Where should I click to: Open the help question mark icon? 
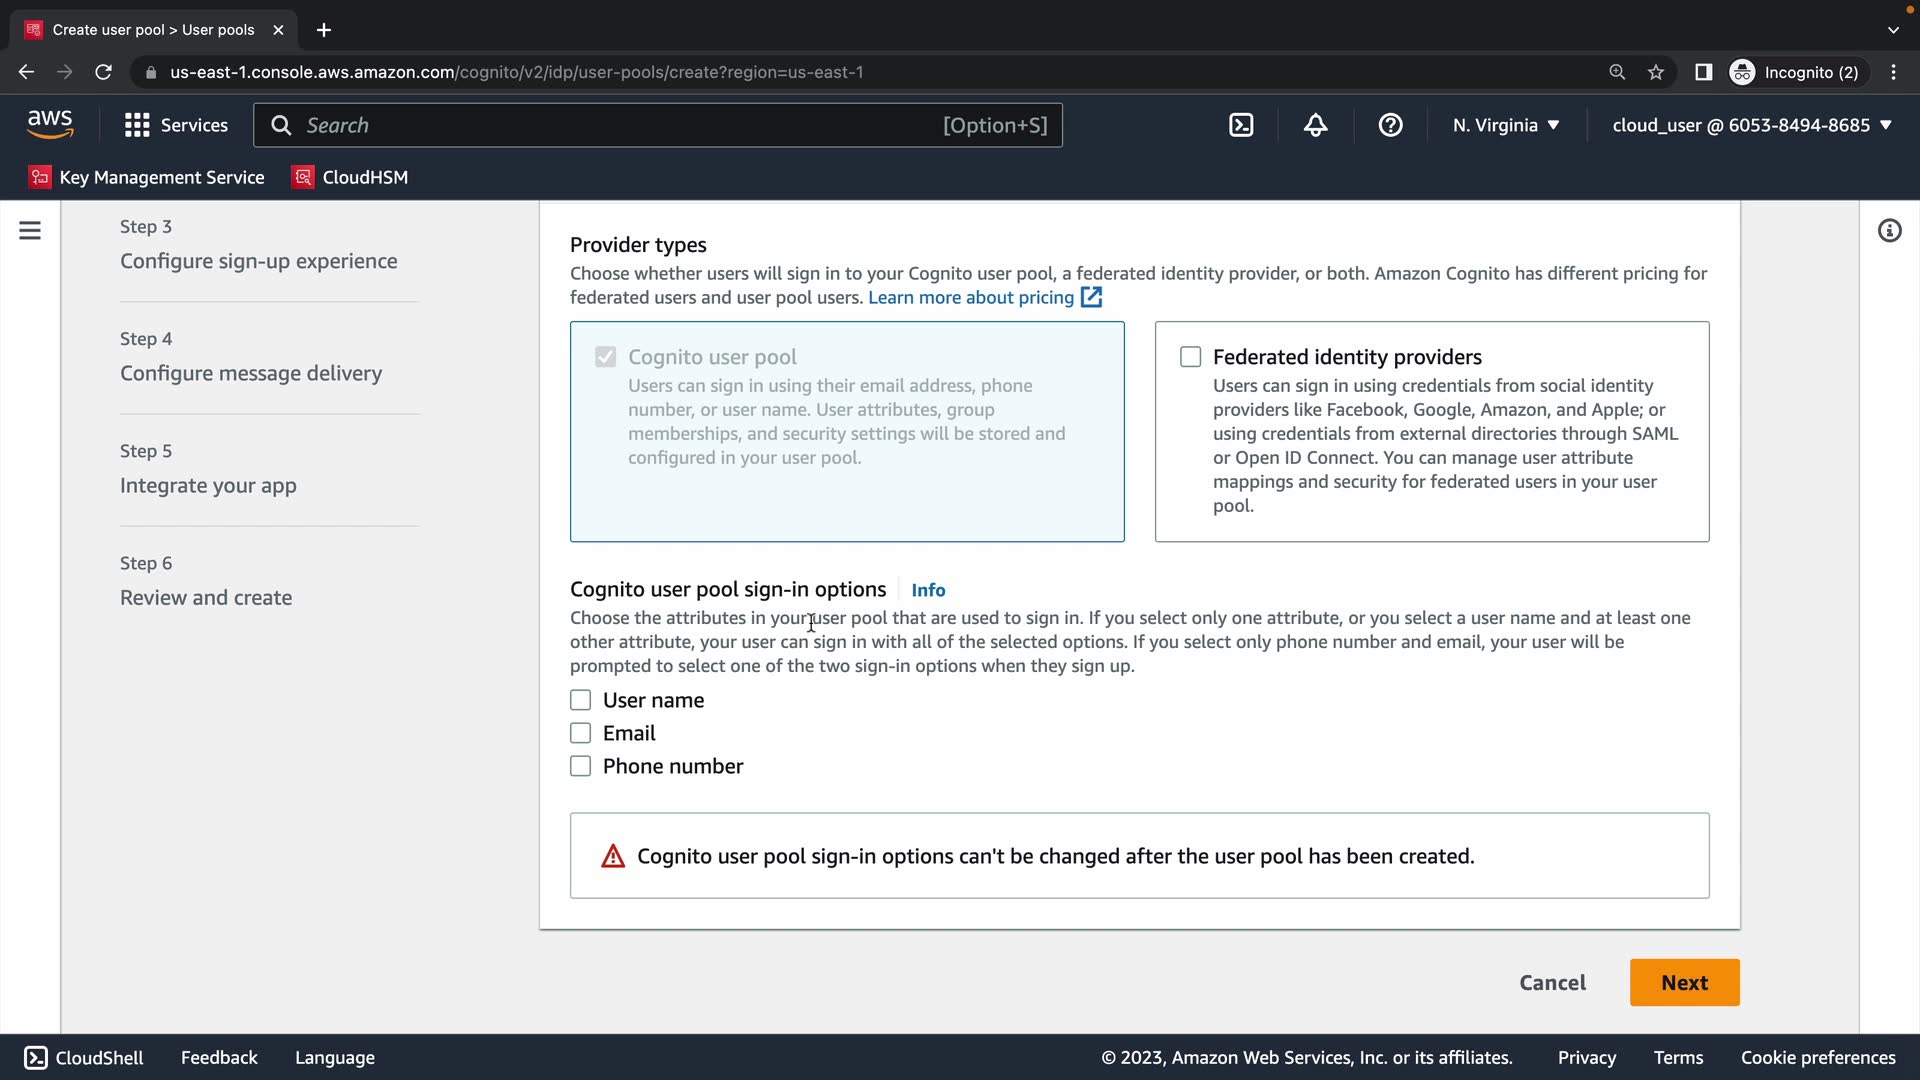1390,125
